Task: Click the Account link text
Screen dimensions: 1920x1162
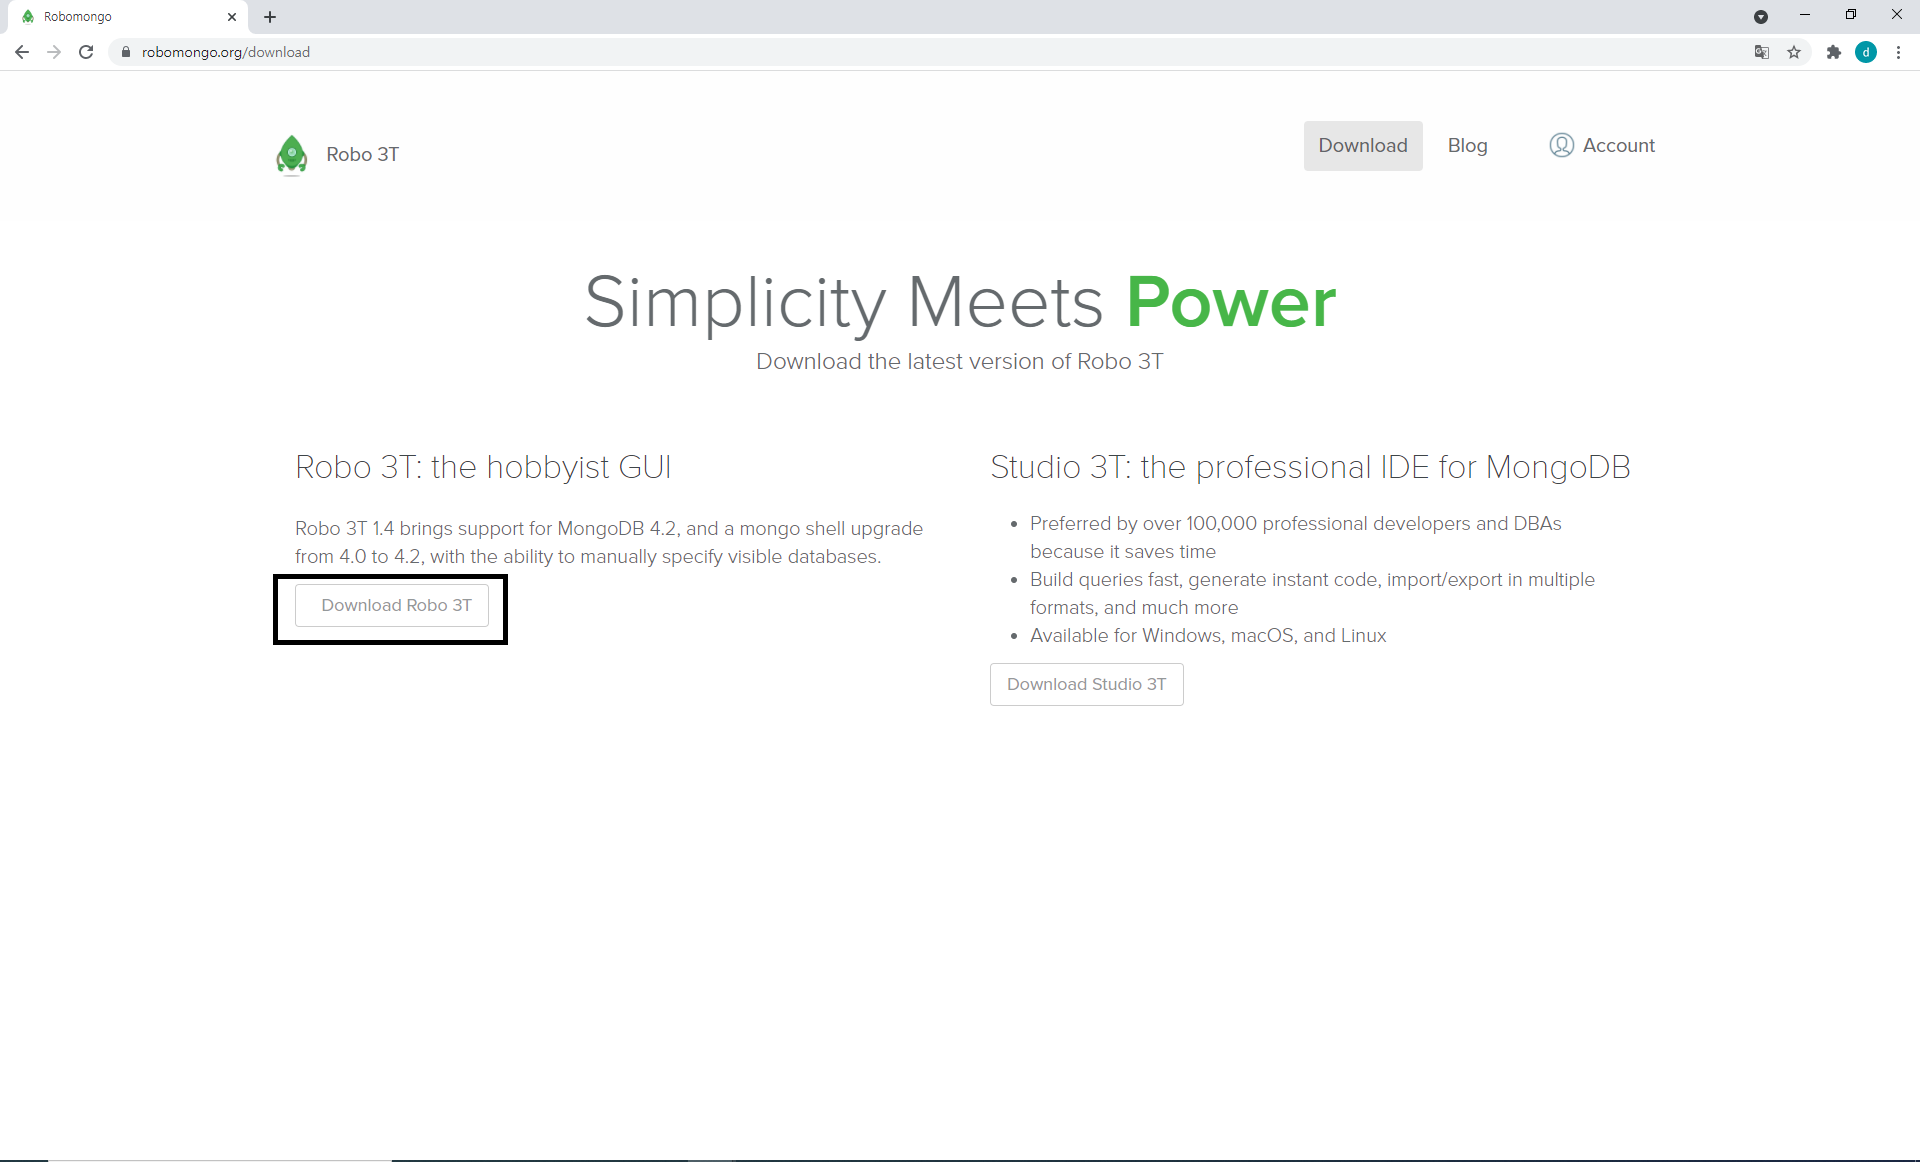Action: [x=1618, y=145]
